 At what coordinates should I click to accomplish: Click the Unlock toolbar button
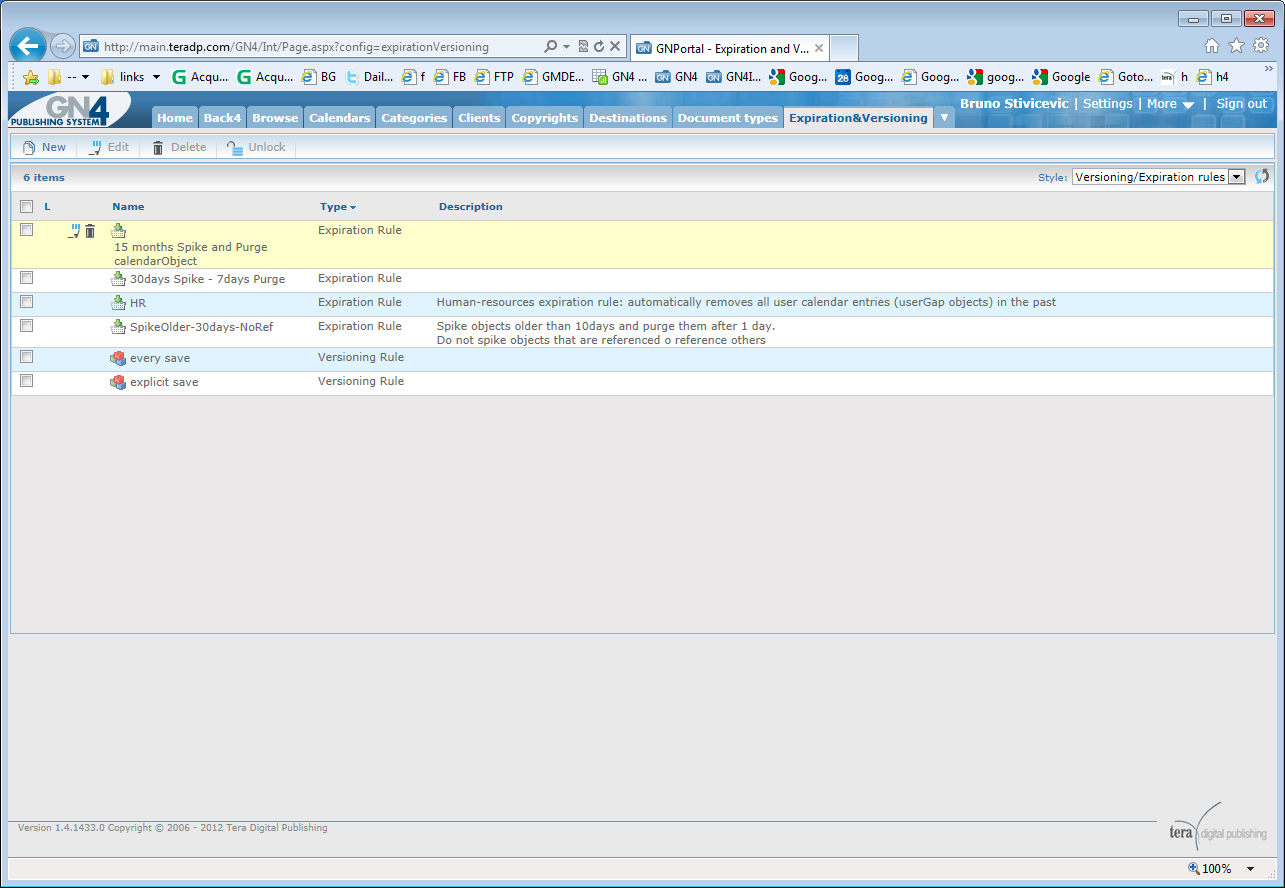(x=256, y=147)
